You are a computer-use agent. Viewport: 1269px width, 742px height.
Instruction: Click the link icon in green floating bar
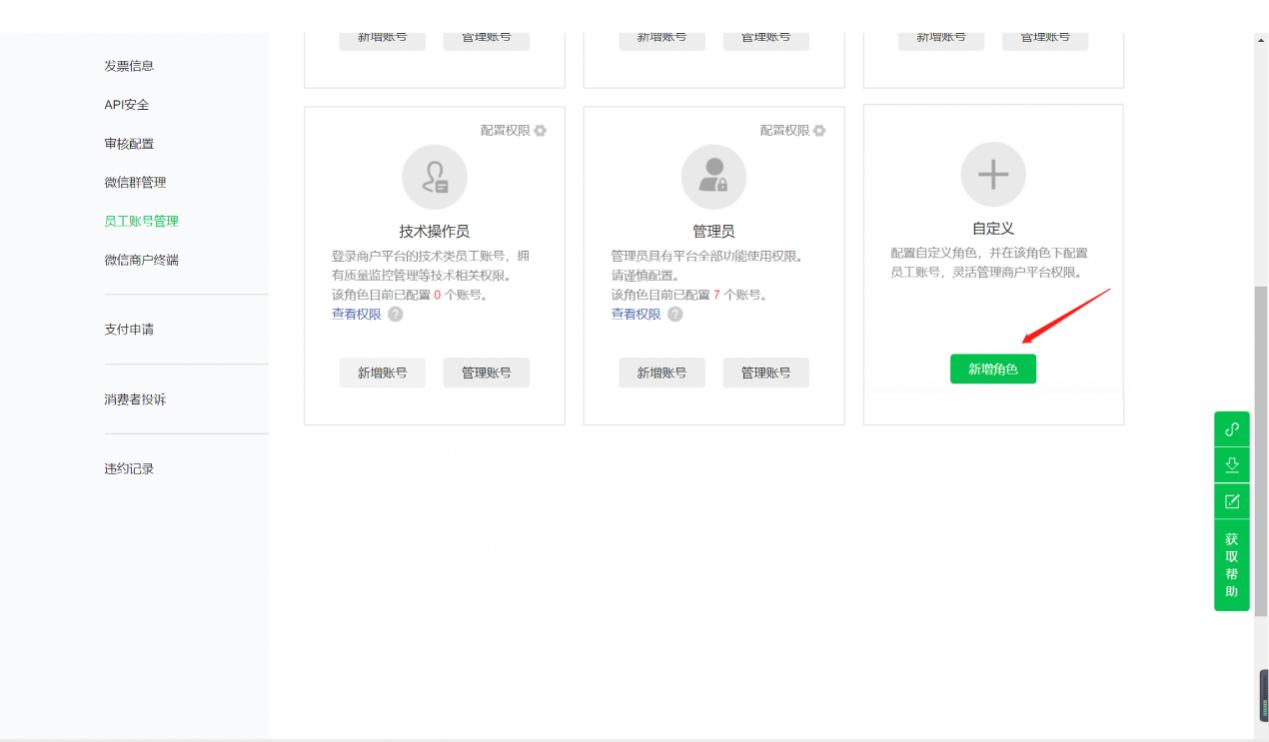pyautogui.click(x=1232, y=429)
